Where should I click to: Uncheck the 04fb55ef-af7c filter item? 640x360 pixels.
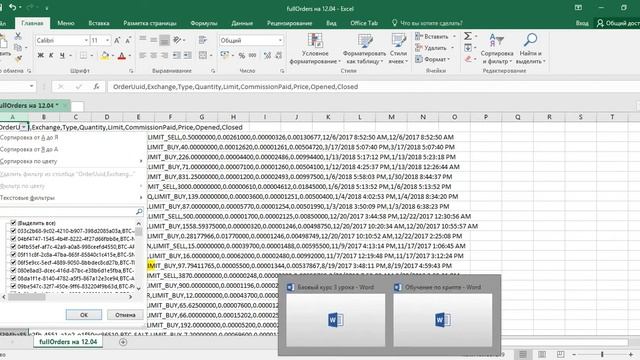pos(13,247)
